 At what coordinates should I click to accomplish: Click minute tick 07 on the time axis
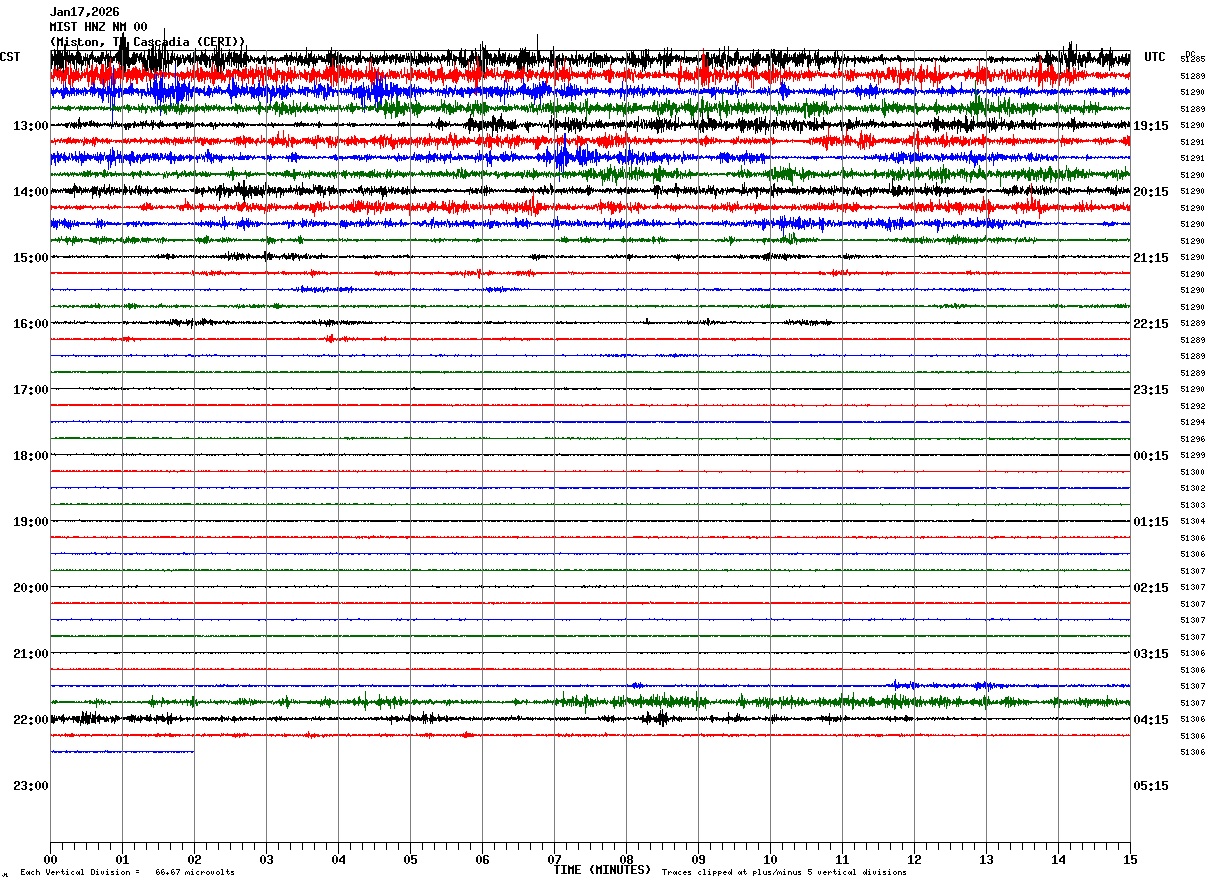tap(554, 860)
